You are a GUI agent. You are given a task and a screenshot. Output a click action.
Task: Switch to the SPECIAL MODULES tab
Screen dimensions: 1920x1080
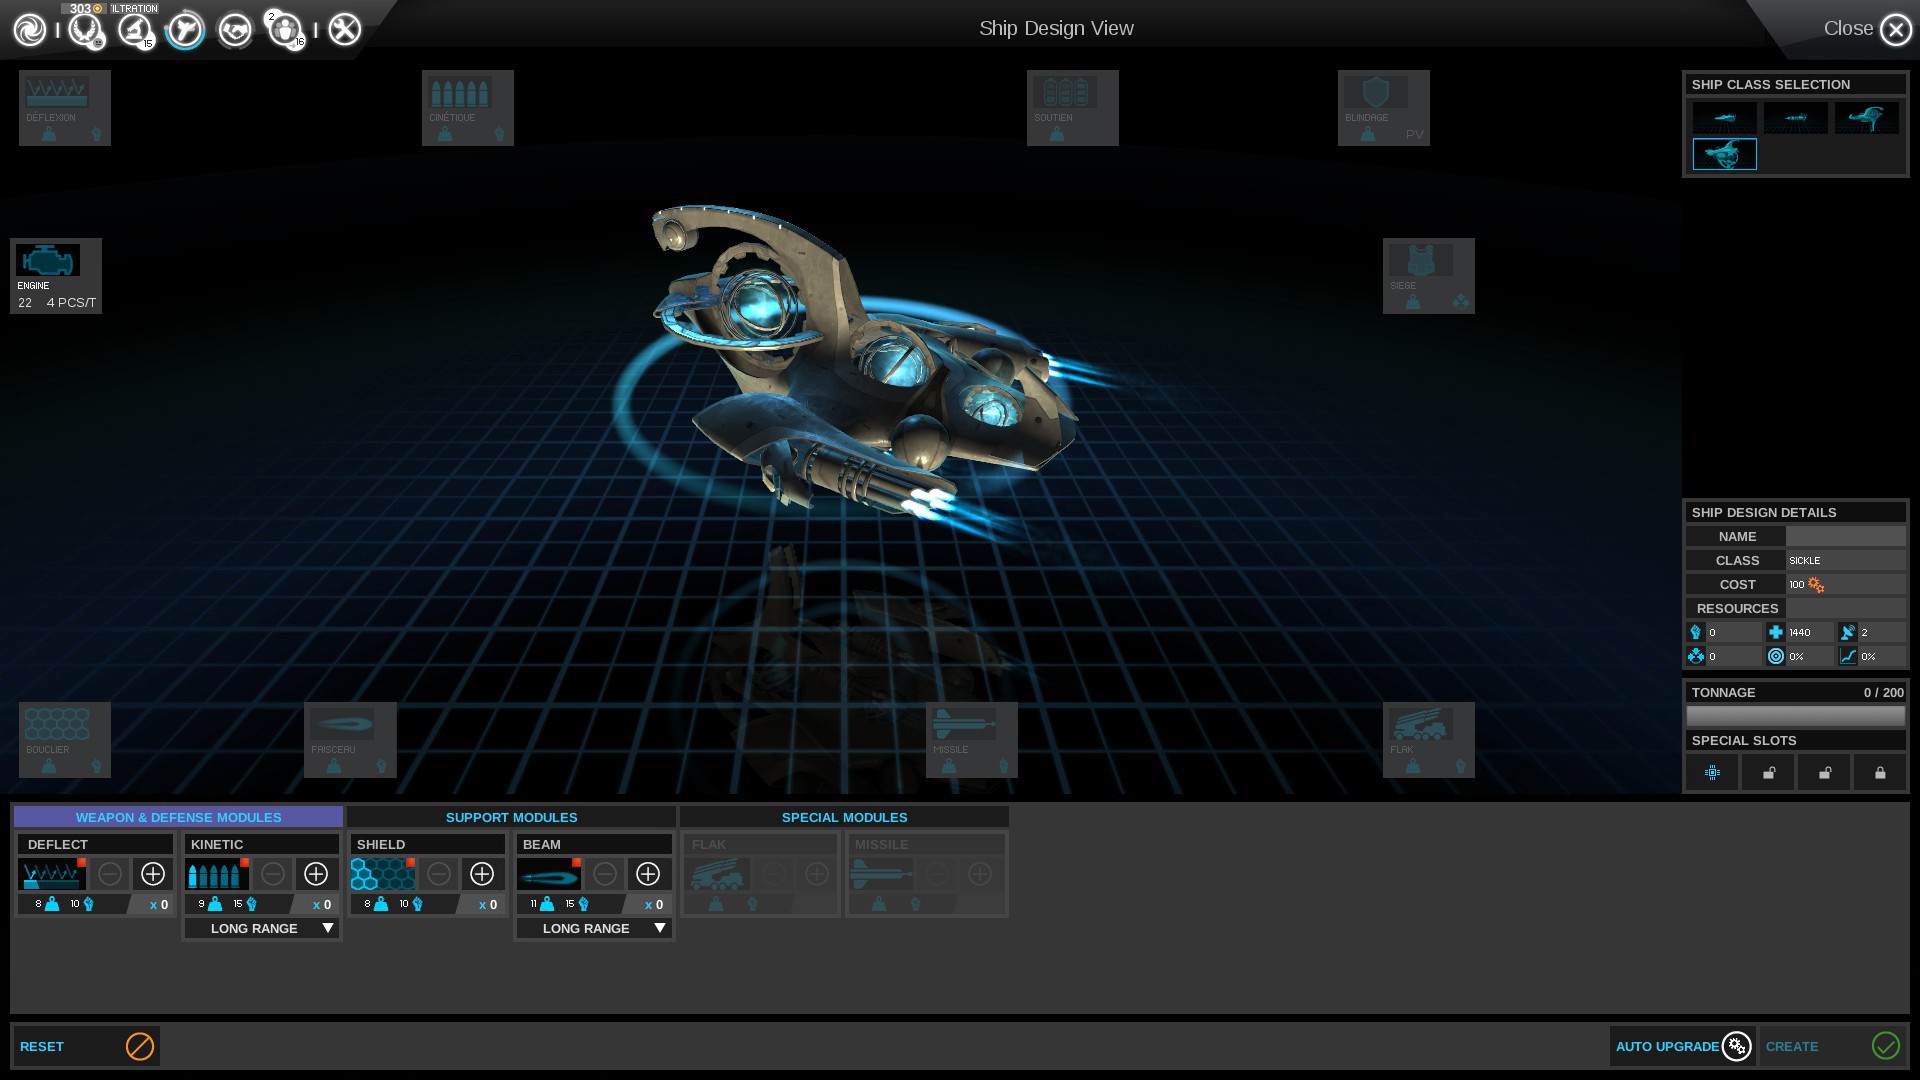(x=844, y=817)
